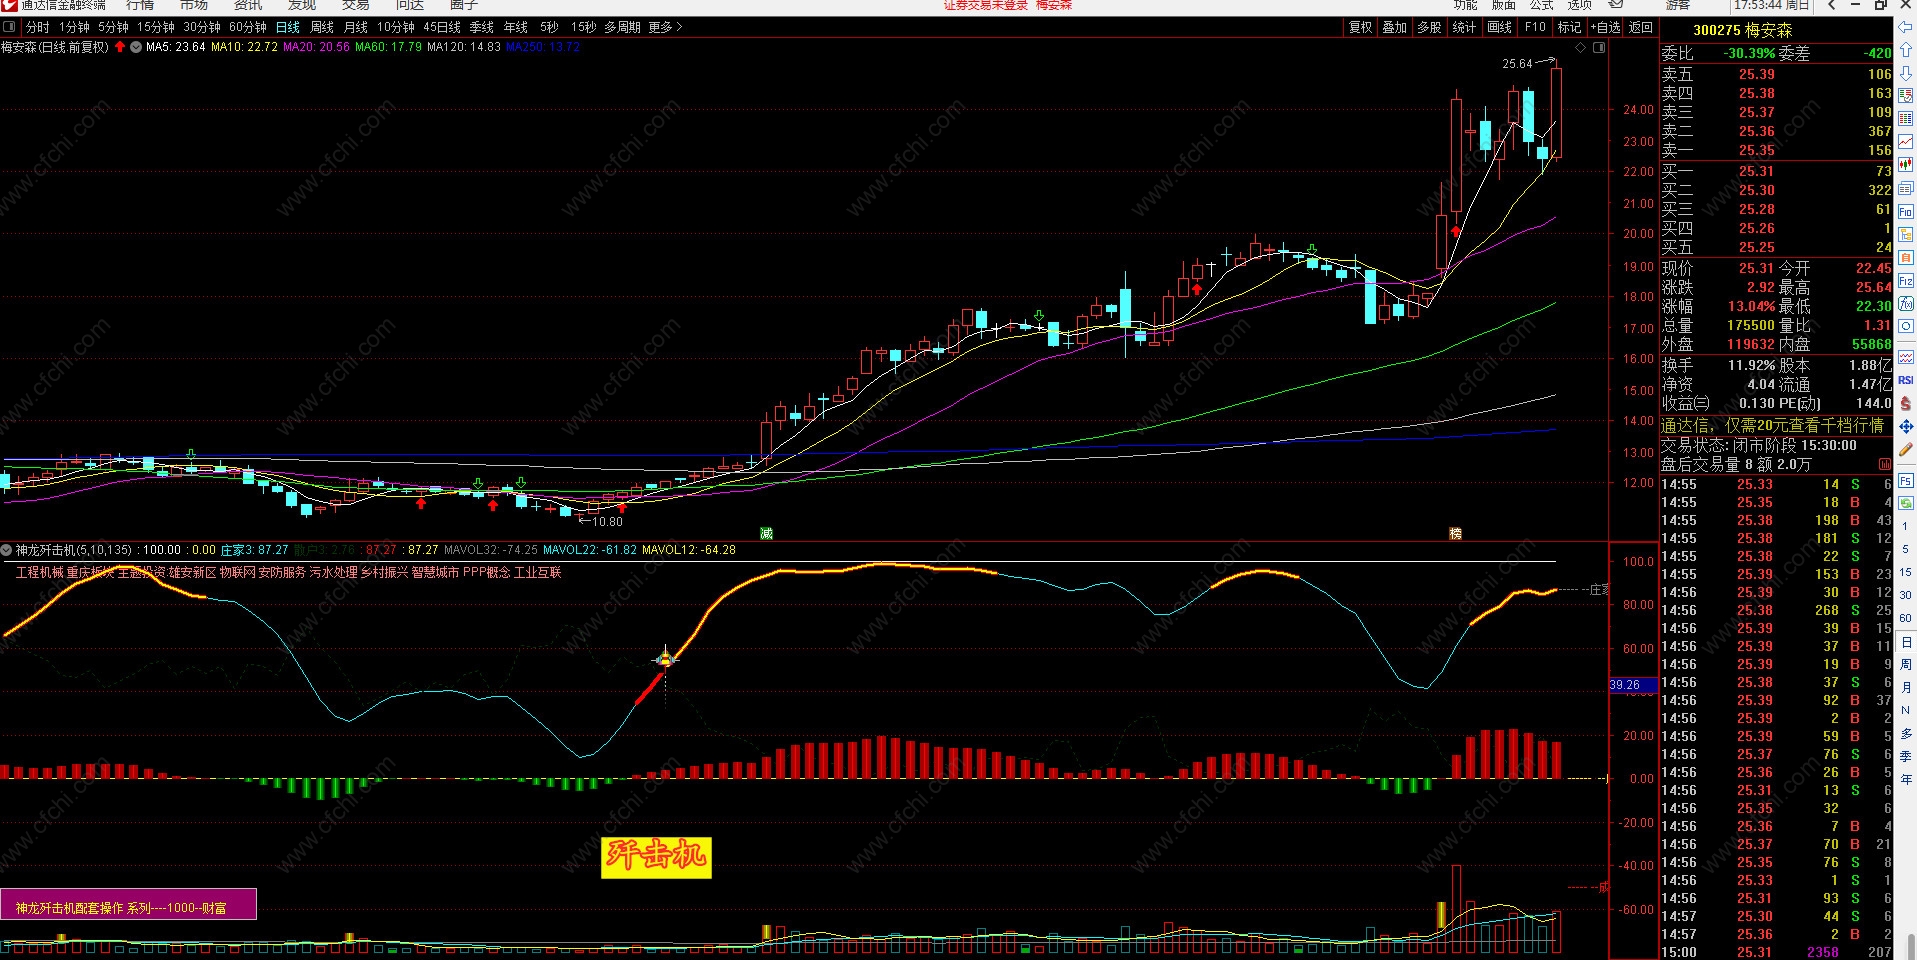Screen dimensions: 1917x960
Task: Select the RSI indicator sidebar icon
Action: [x=1906, y=380]
